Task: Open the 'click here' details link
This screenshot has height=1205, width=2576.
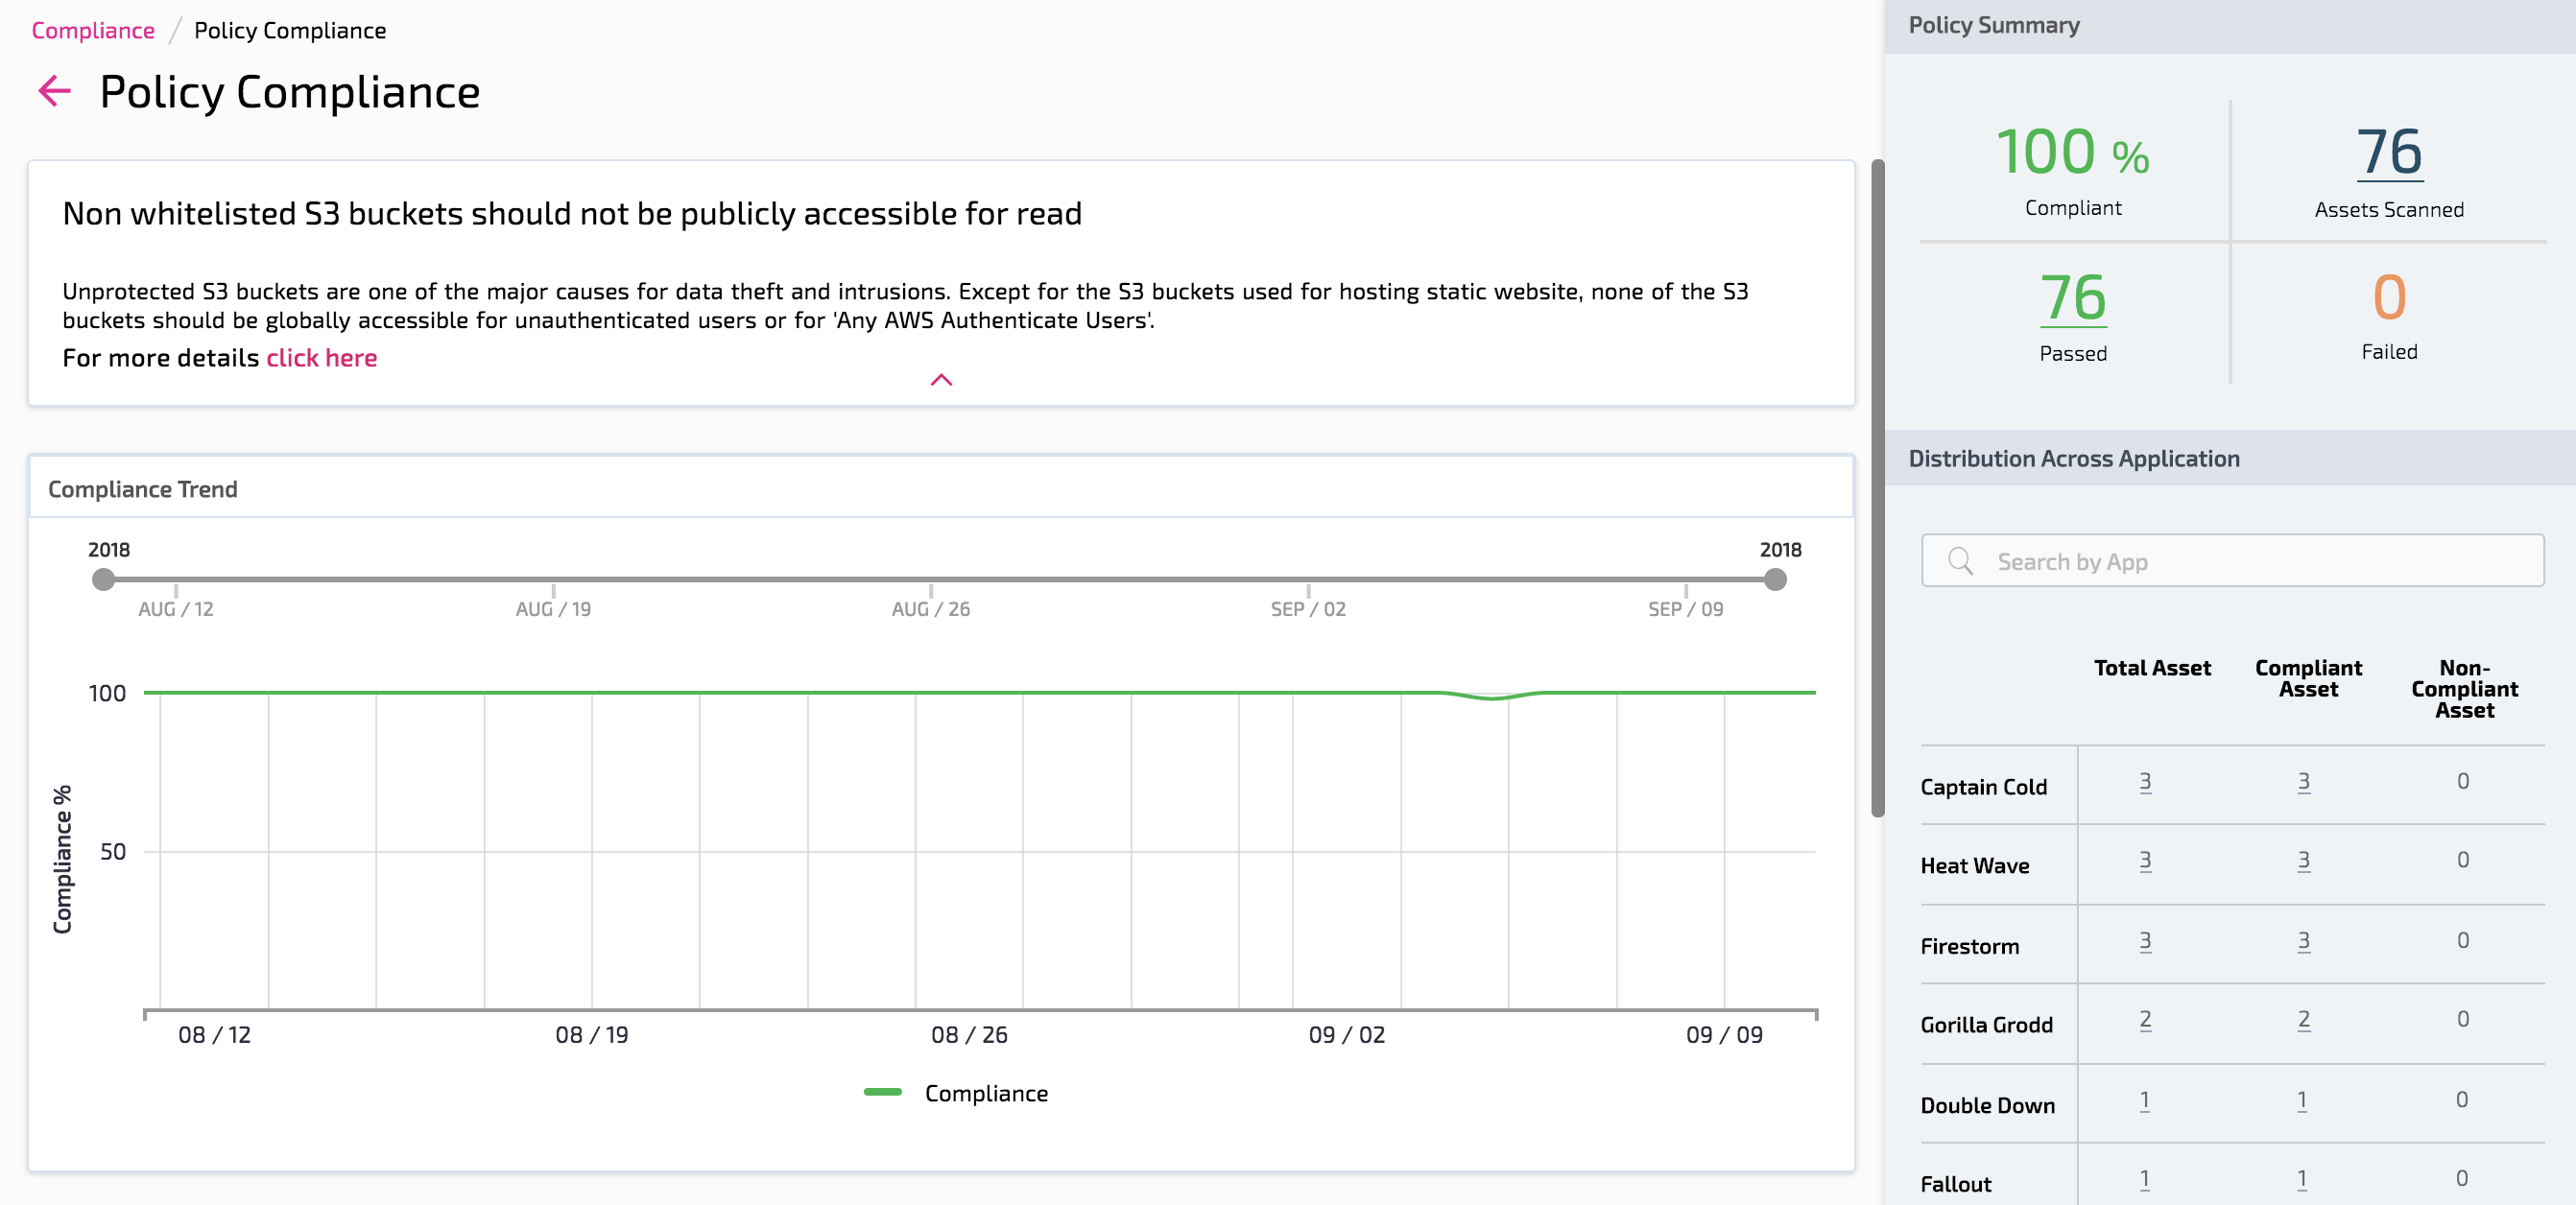Action: [321, 358]
